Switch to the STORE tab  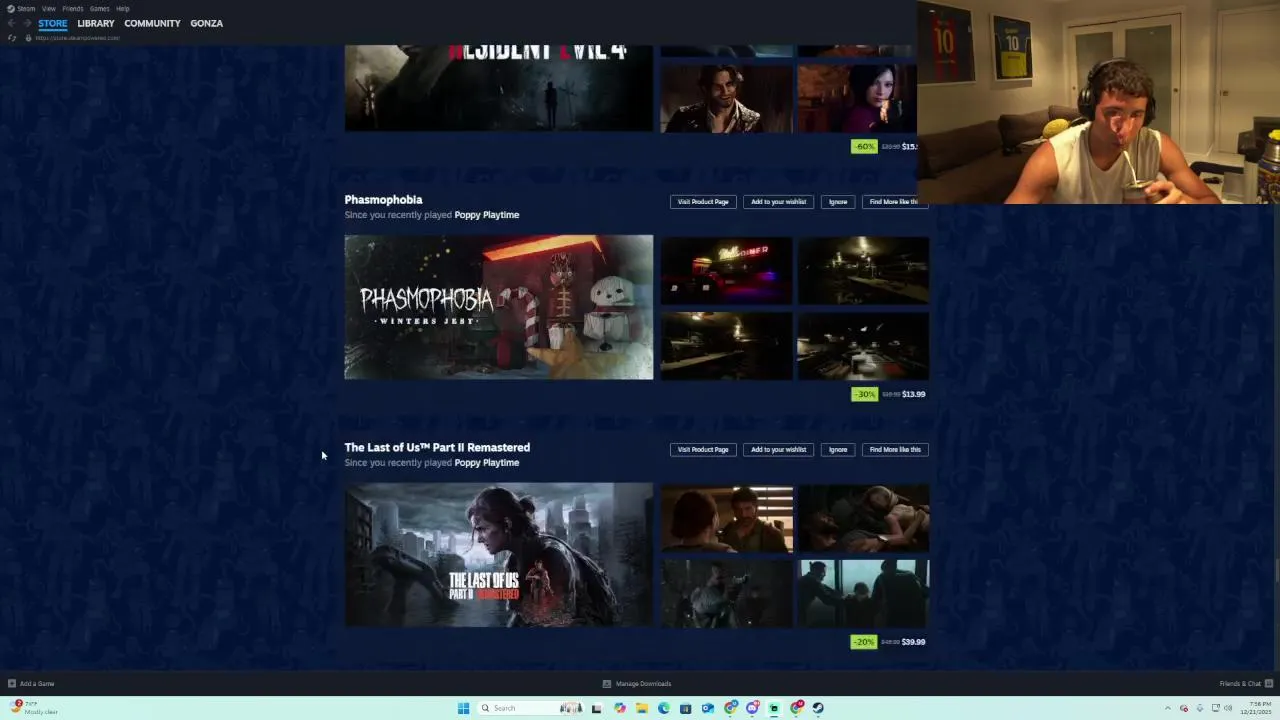pyautogui.click(x=53, y=23)
